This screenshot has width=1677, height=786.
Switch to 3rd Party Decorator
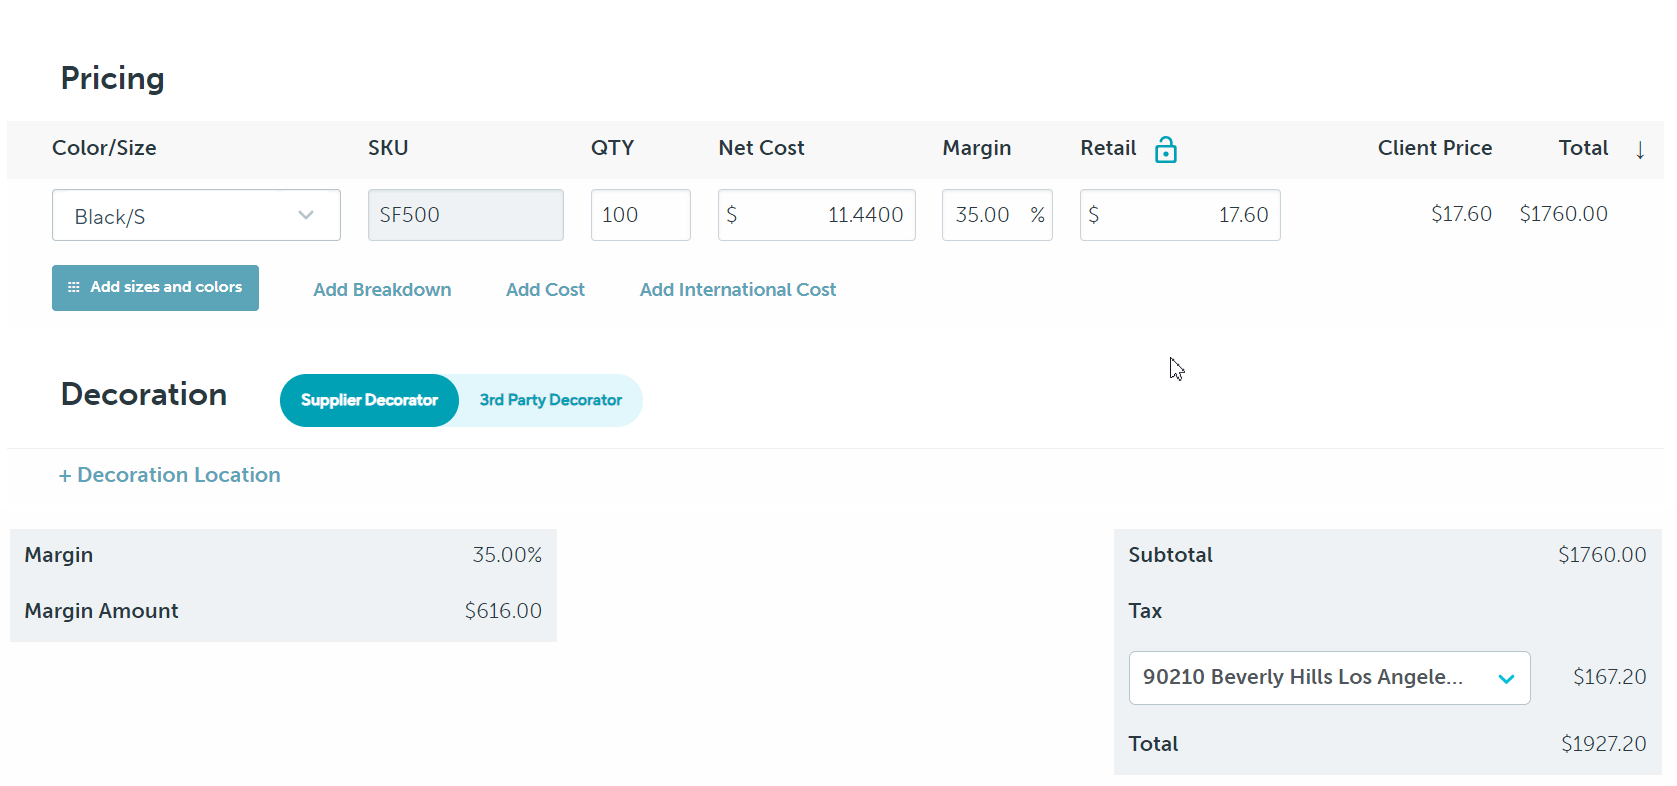tap(550, 400)
